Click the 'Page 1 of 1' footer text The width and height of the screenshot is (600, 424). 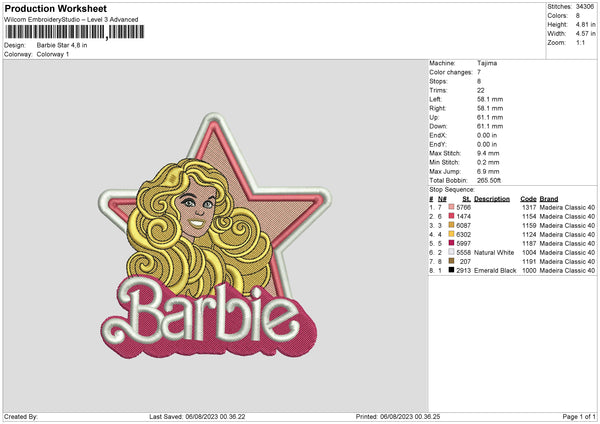pos(579,416)
